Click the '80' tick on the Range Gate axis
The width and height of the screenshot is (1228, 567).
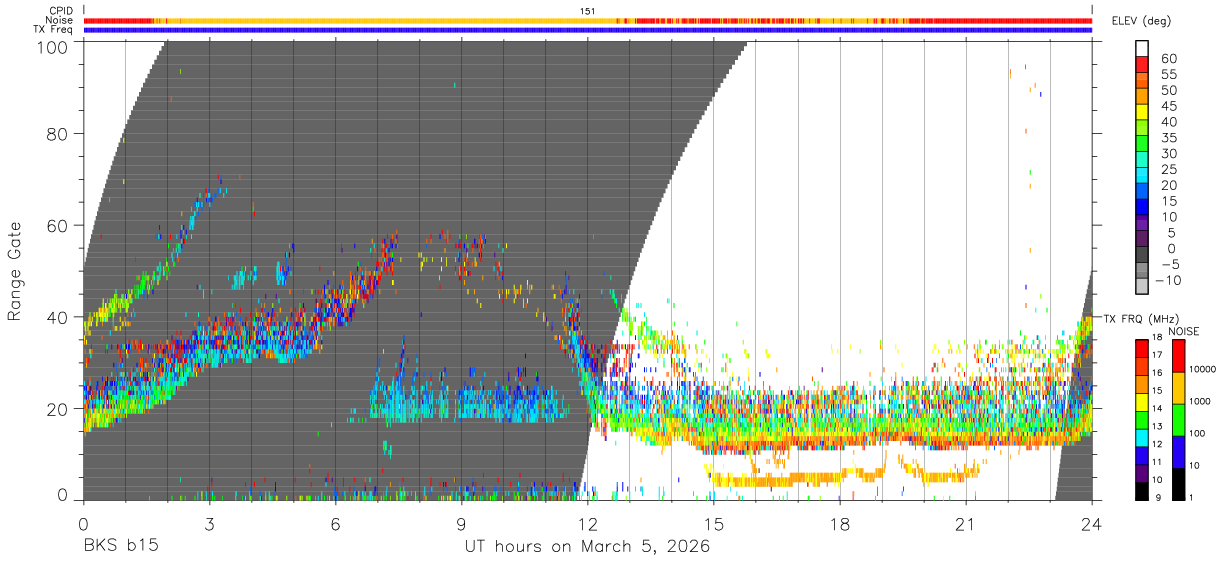(x=57, y=134)
